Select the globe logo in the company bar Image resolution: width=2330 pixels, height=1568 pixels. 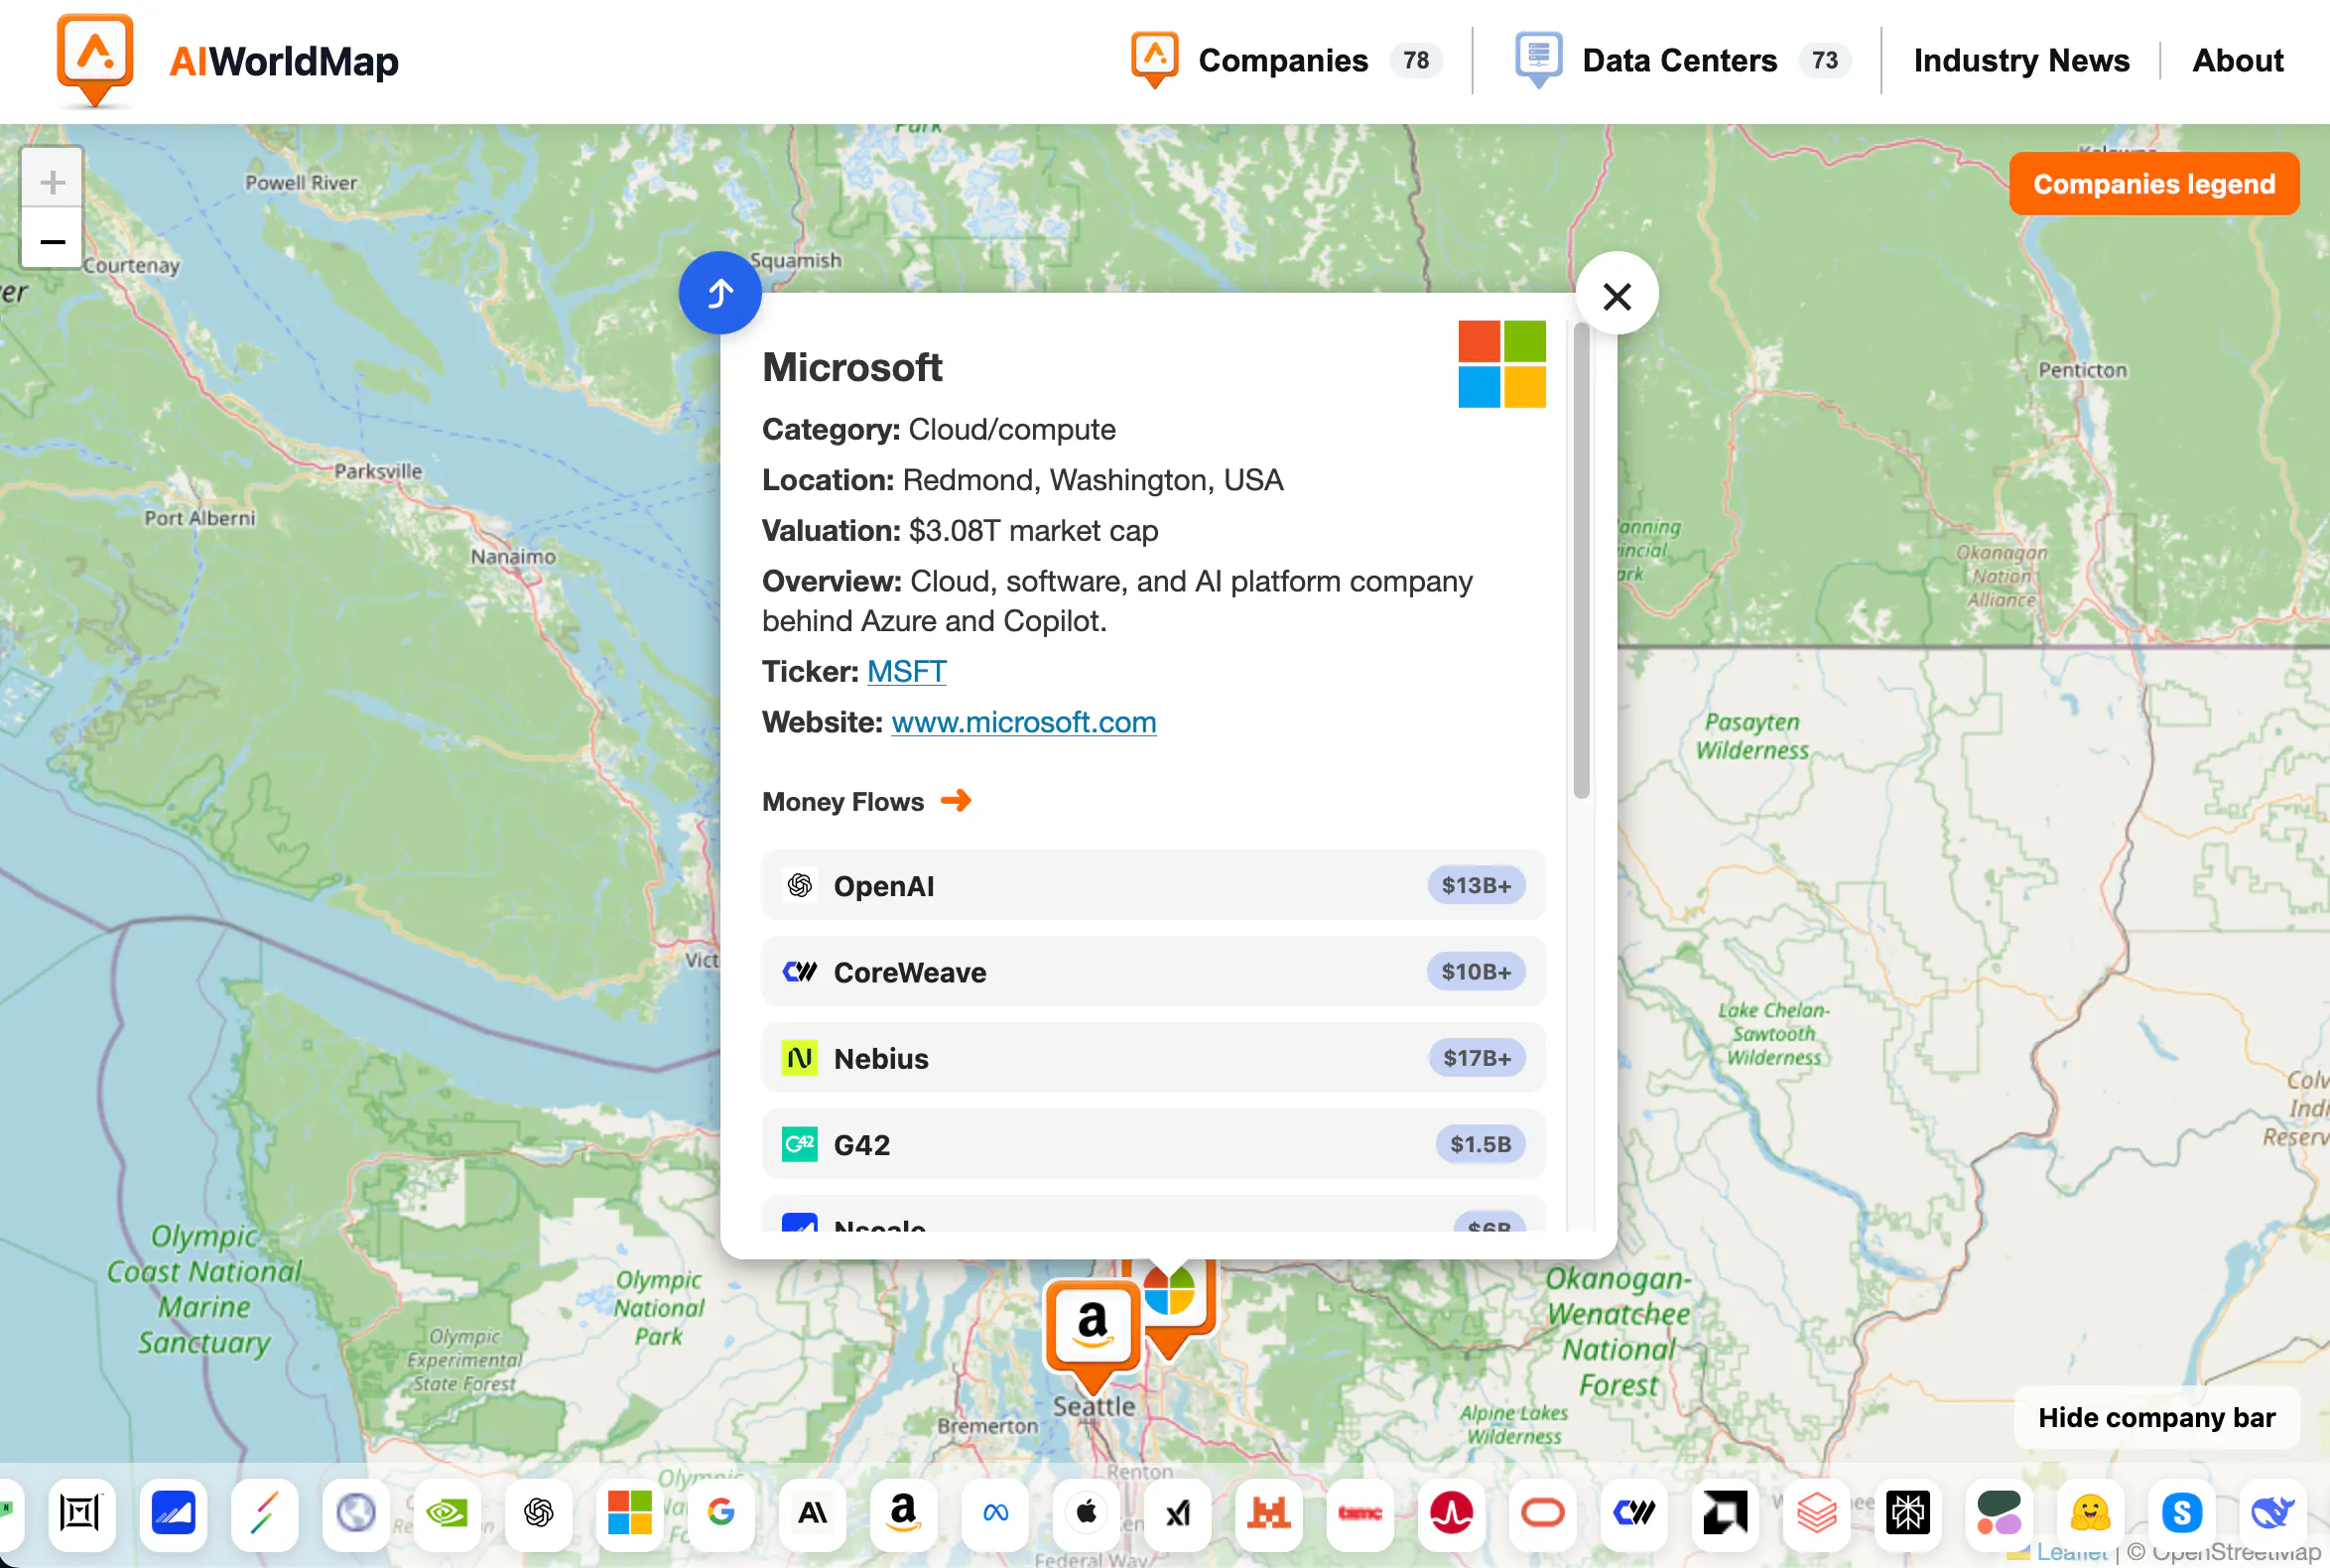tap(356, 1513)
